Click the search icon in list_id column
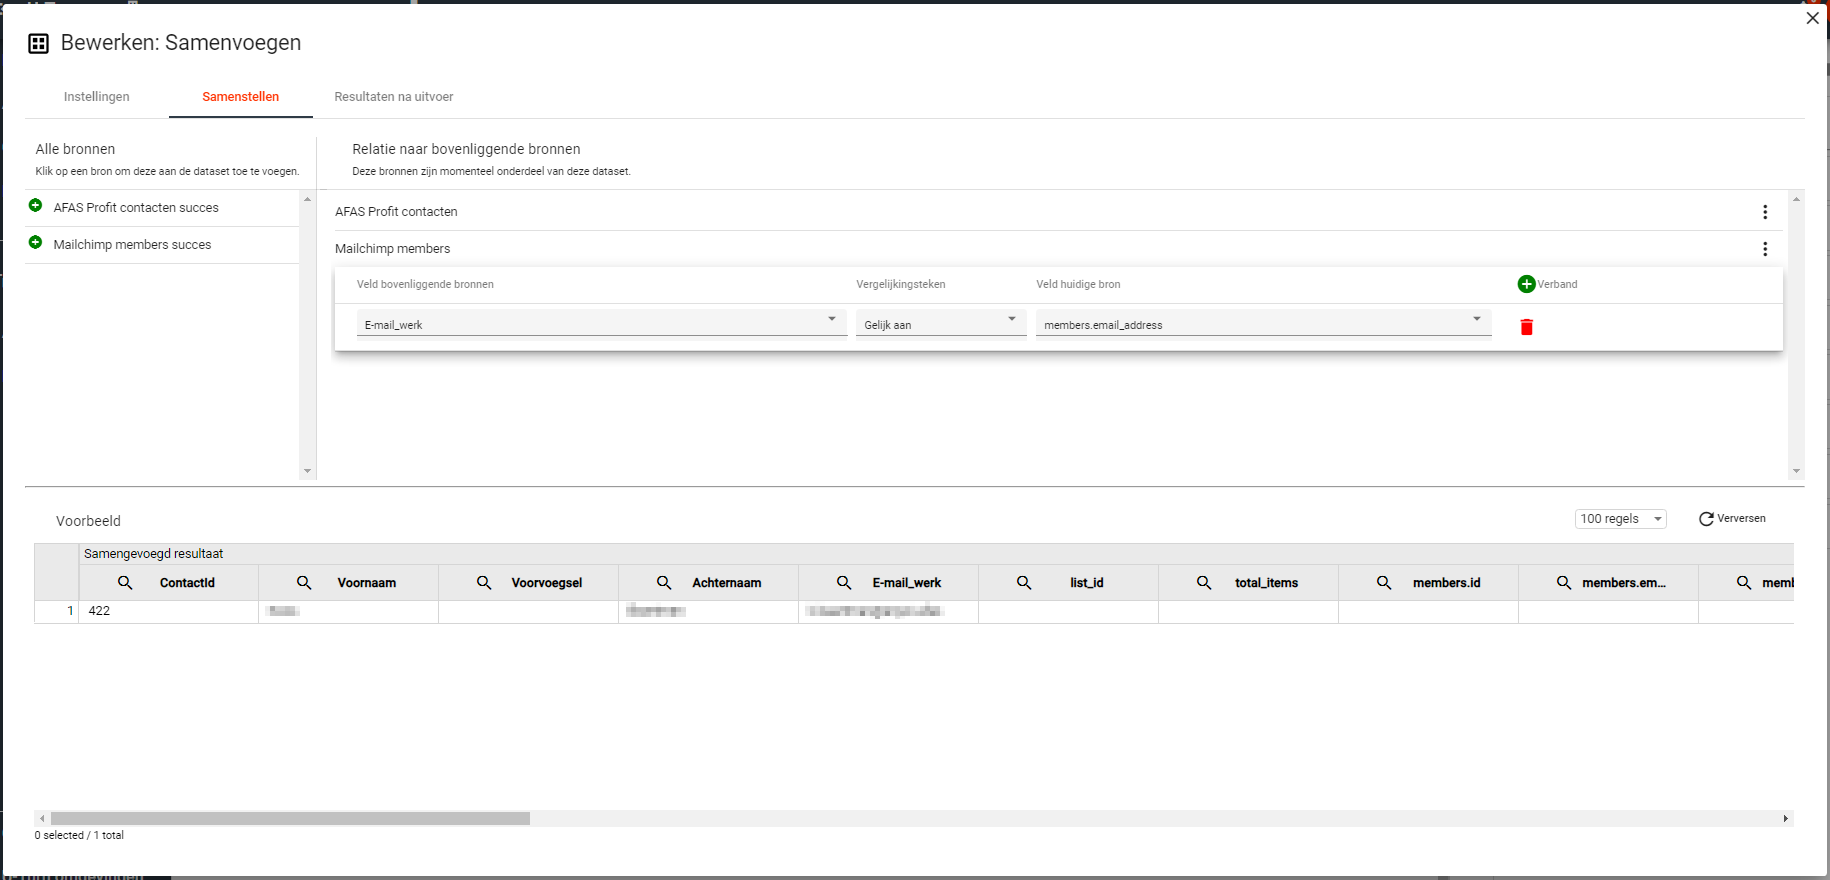 [x=1024, y=583]
